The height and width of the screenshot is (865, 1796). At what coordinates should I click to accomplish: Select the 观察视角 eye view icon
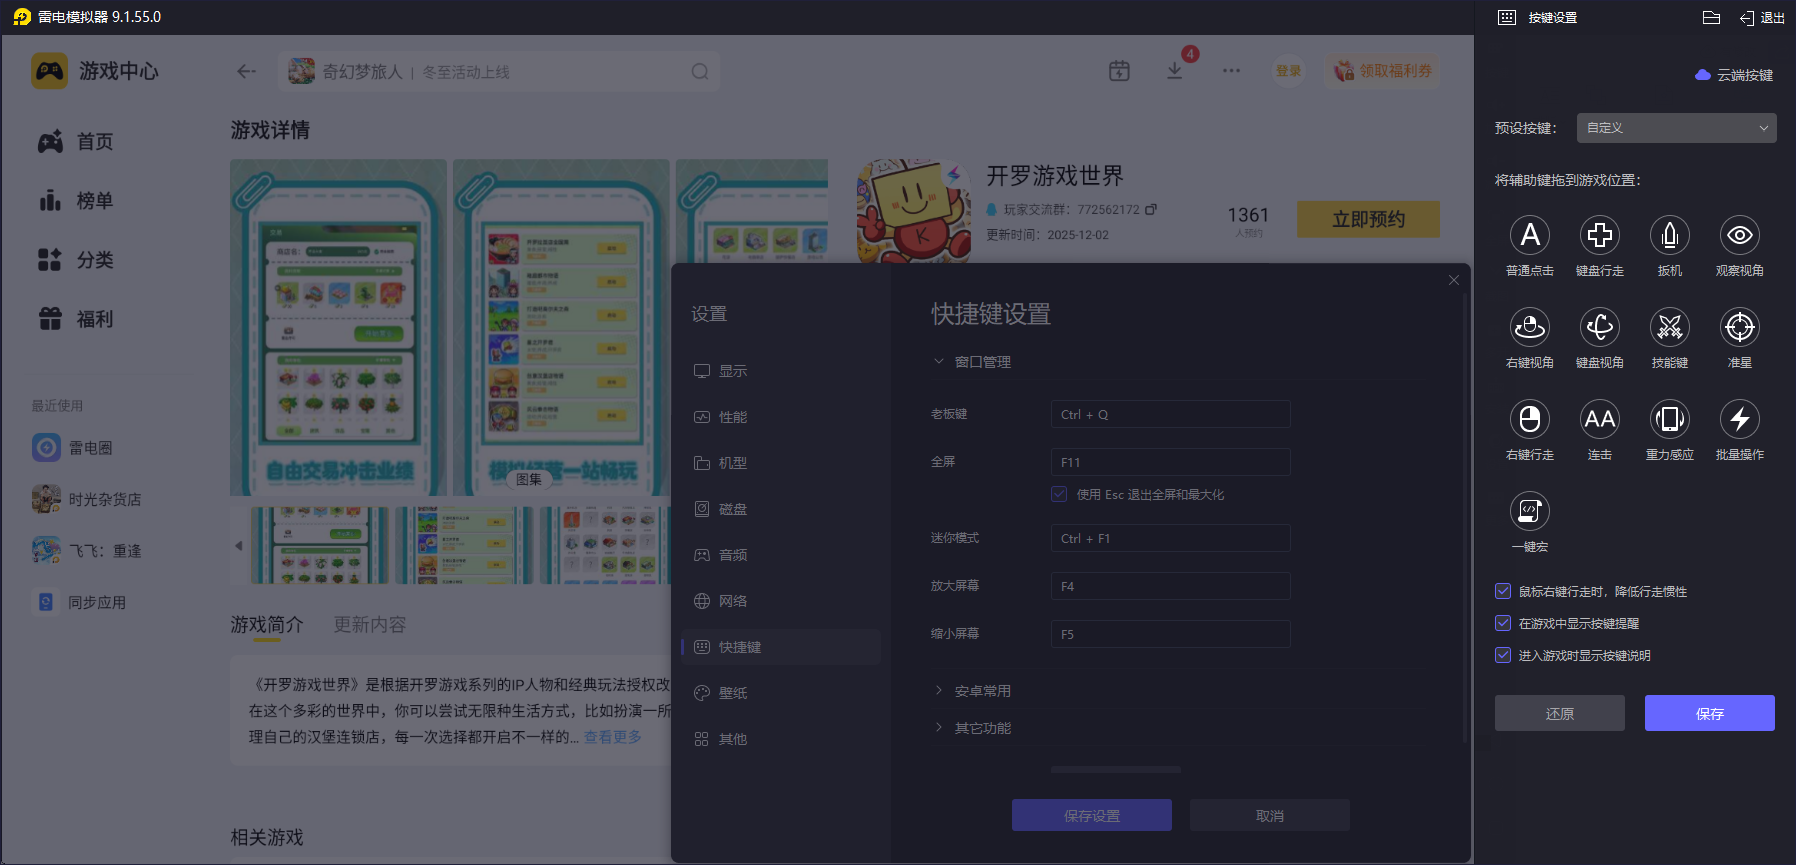(x=1740, y=235)
